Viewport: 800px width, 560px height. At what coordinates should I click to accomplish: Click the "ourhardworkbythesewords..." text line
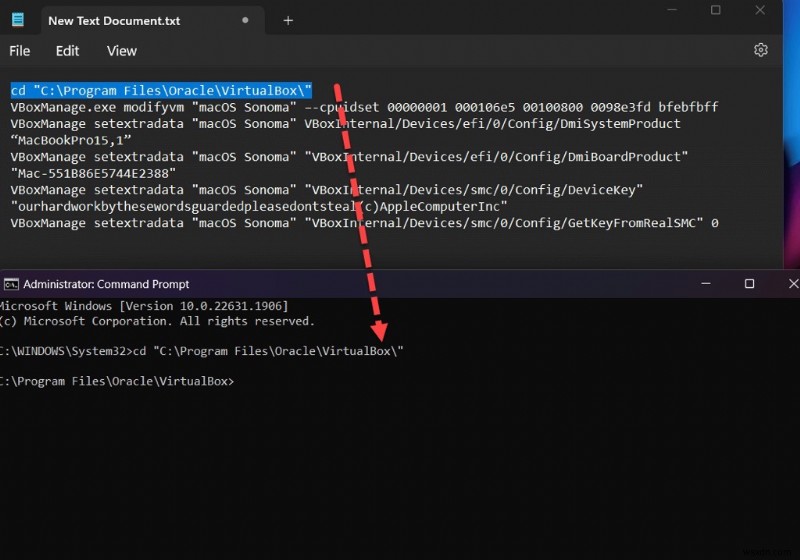click(259, 207)
